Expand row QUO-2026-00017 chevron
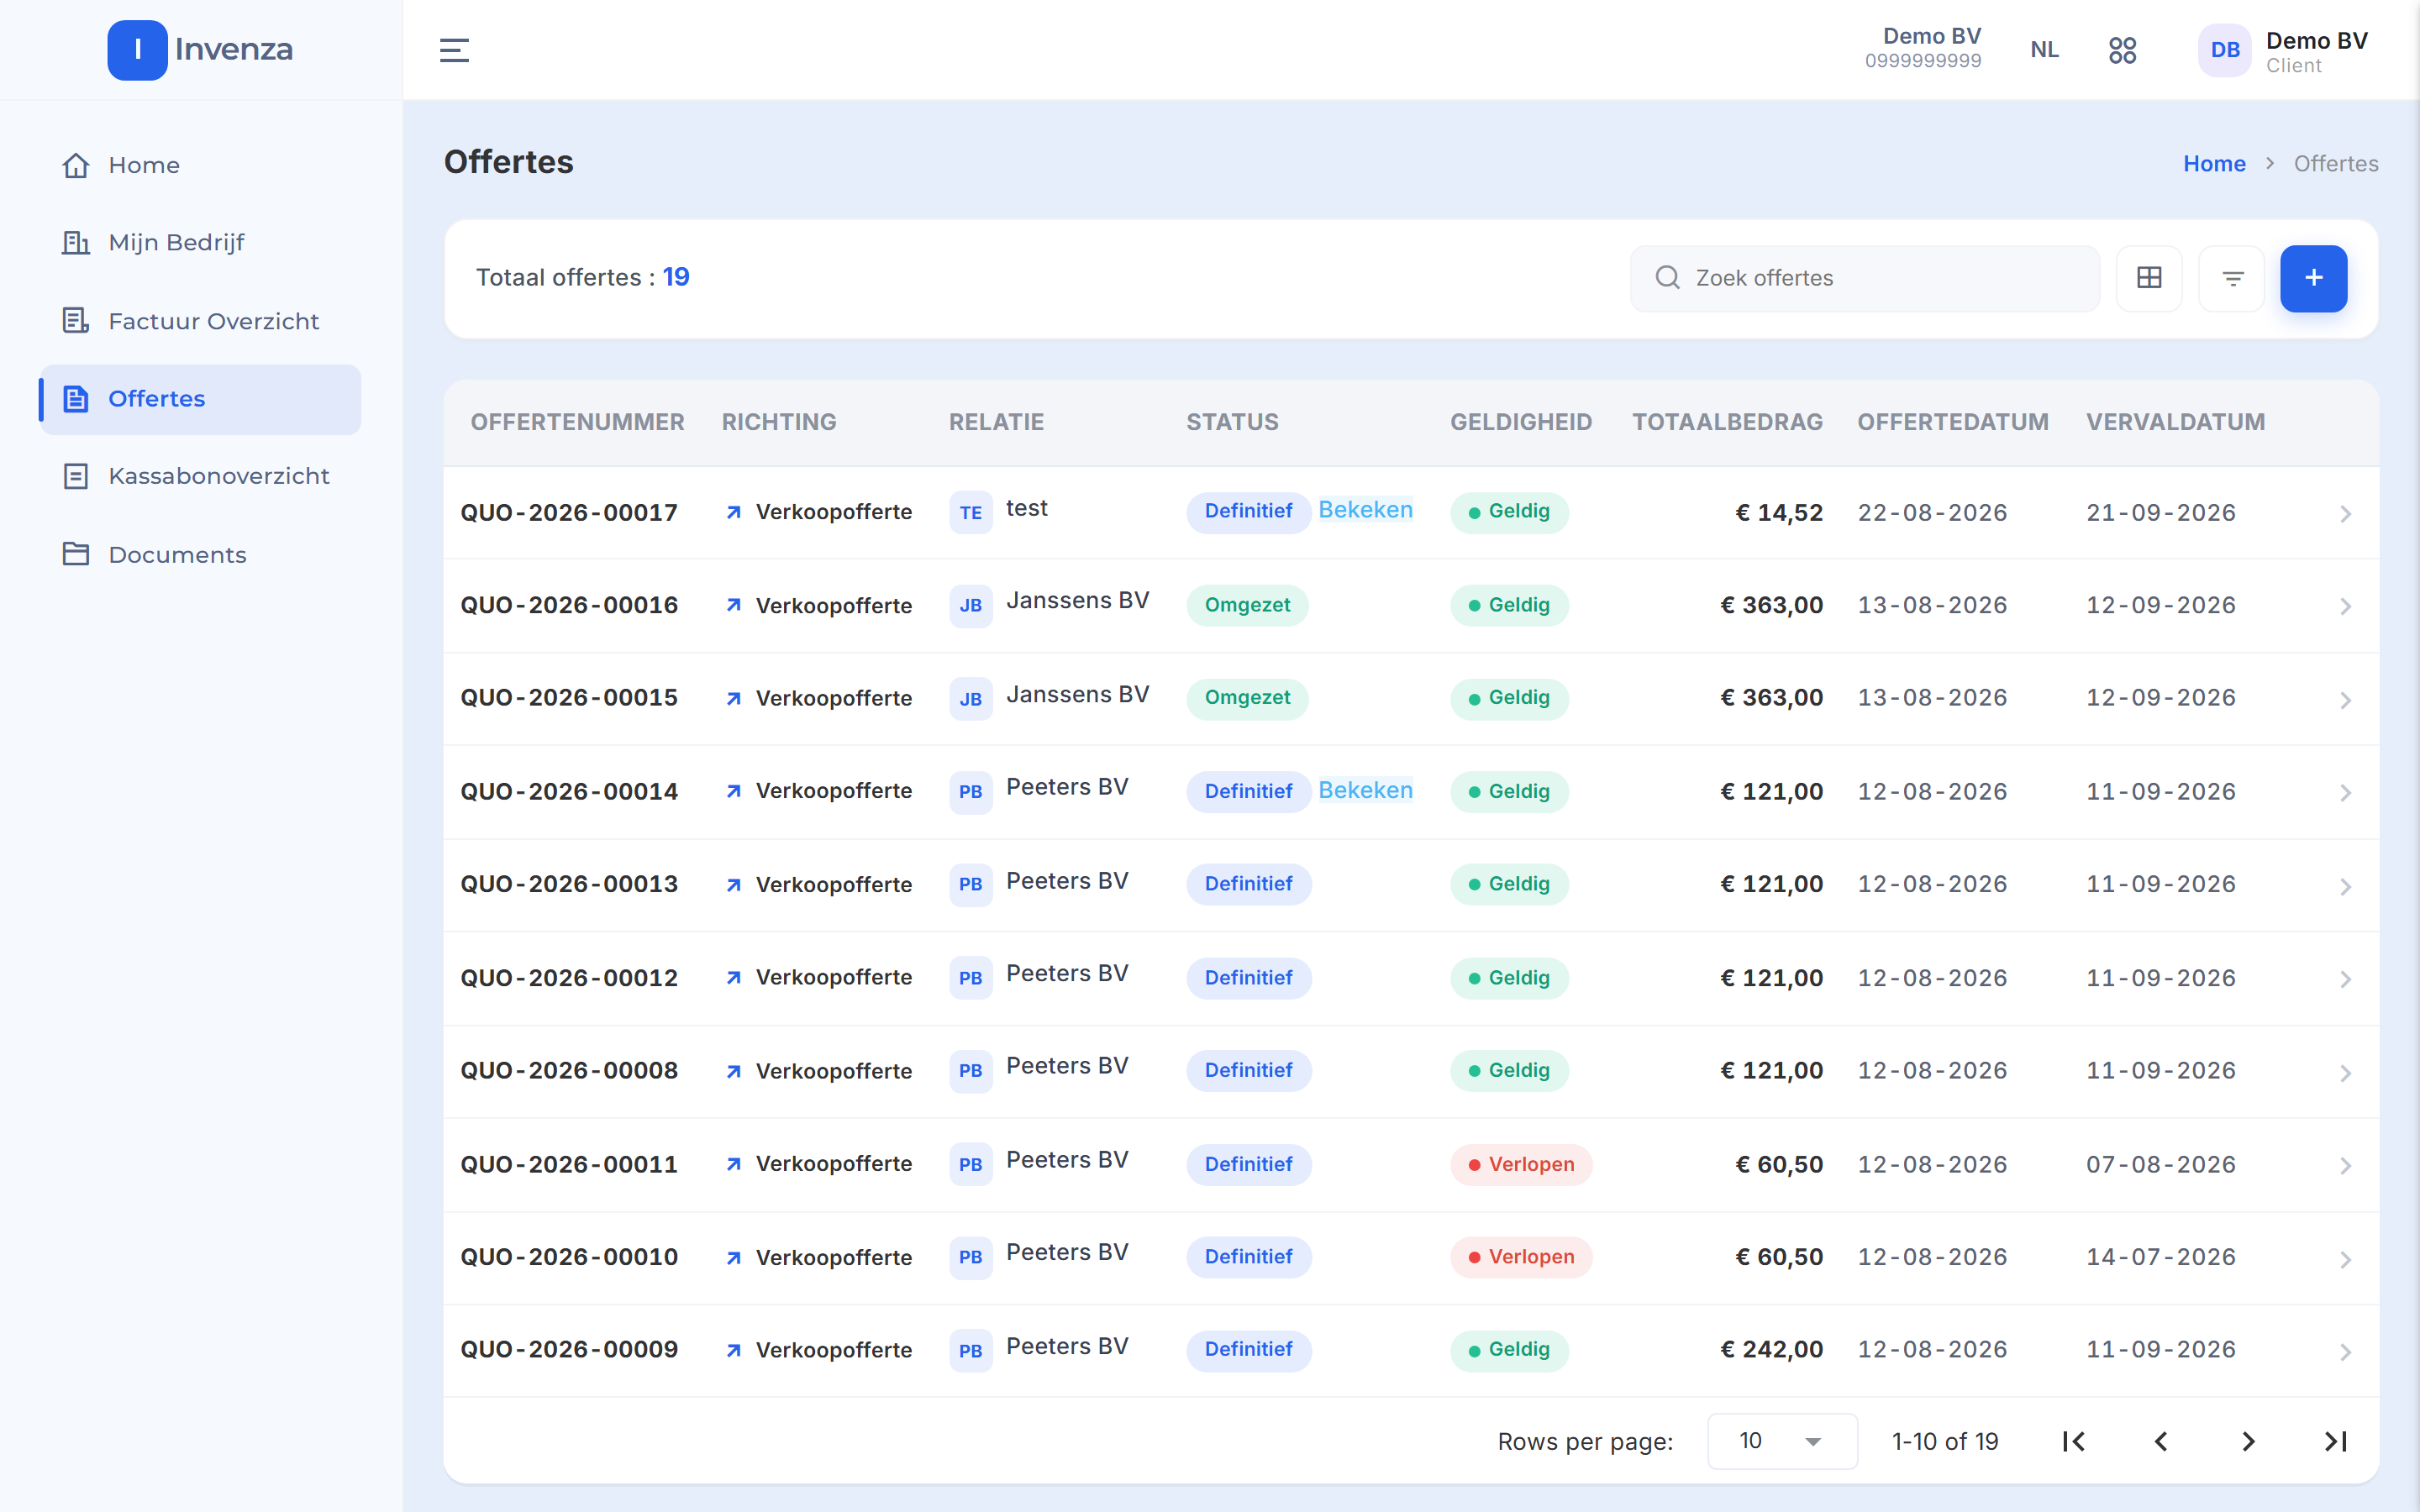The width and height of the screenshot is (2420, 1512). click(x=2345, y=514)
